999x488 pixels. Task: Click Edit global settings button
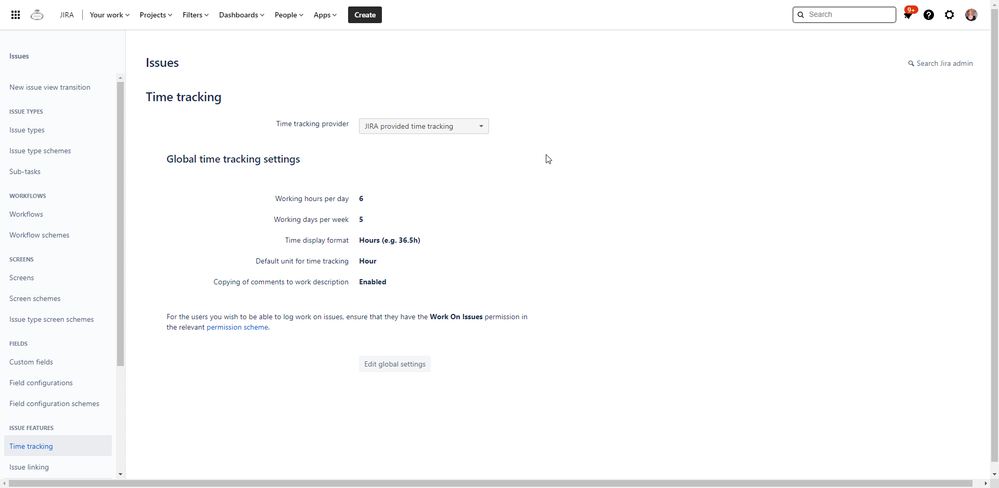pos(394,364)
